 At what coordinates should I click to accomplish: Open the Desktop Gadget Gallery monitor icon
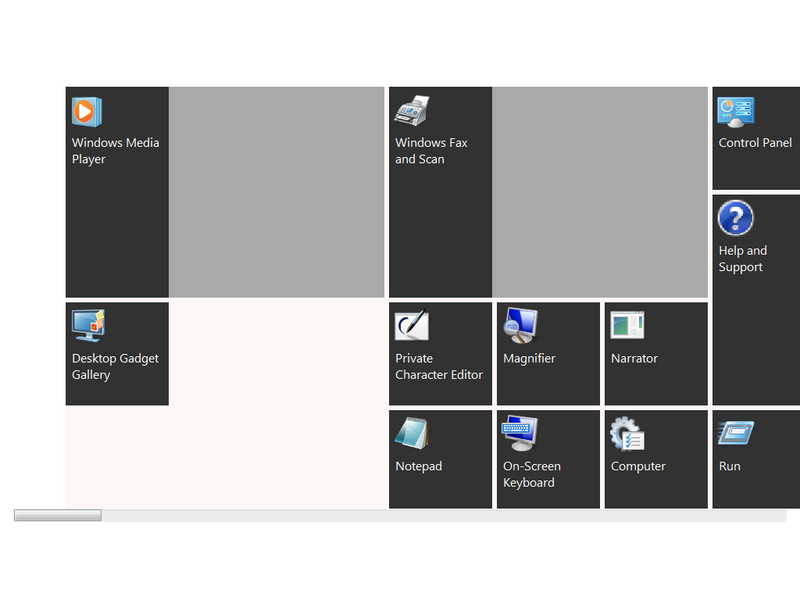pos(88,326)
